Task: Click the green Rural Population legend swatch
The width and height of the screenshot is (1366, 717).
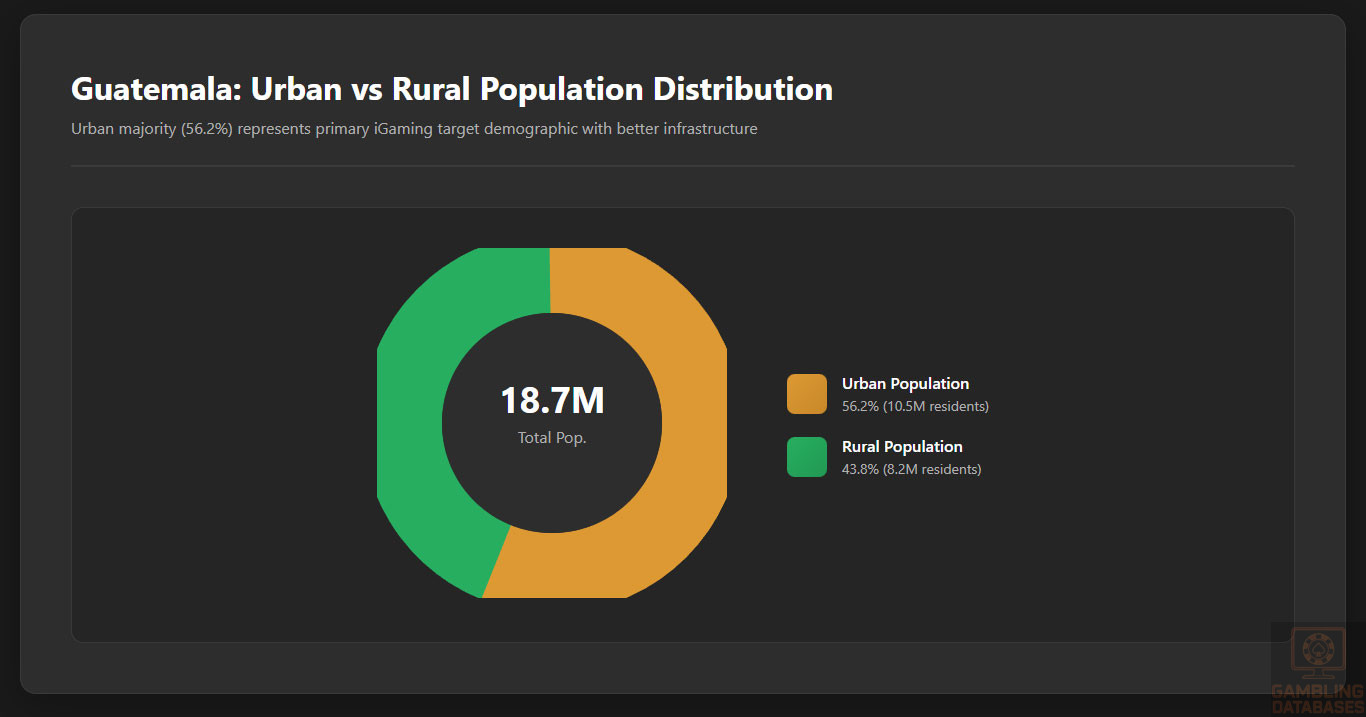Action: point(806,457)
